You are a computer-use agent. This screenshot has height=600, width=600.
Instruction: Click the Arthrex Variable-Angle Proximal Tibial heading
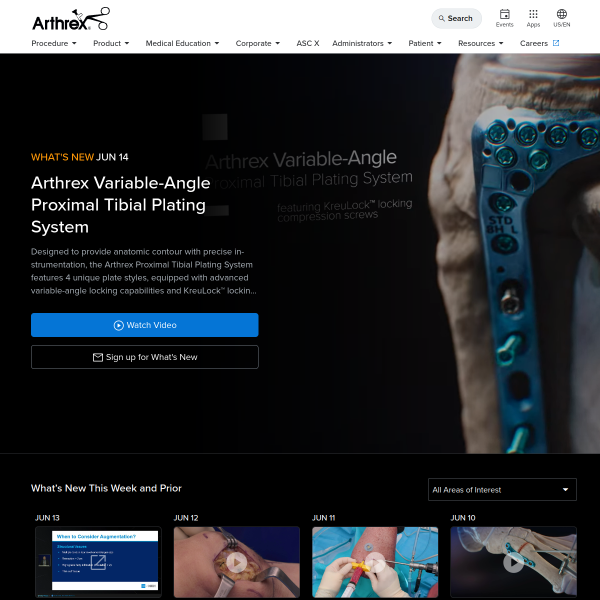click(121, 205)
